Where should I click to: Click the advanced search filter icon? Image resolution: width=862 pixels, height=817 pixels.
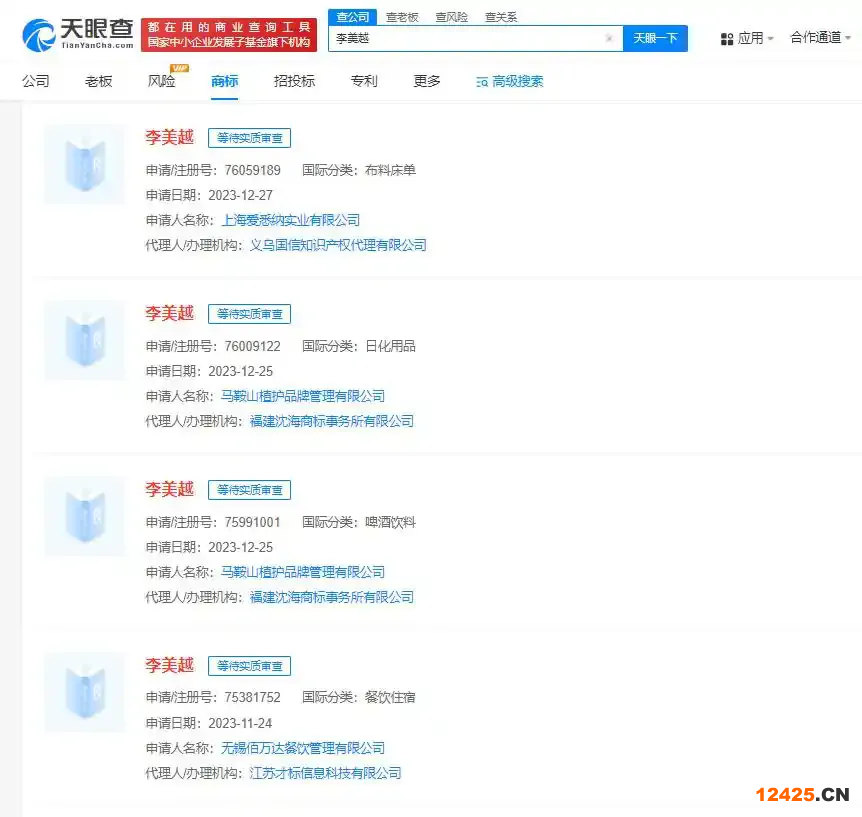(483, 82)
